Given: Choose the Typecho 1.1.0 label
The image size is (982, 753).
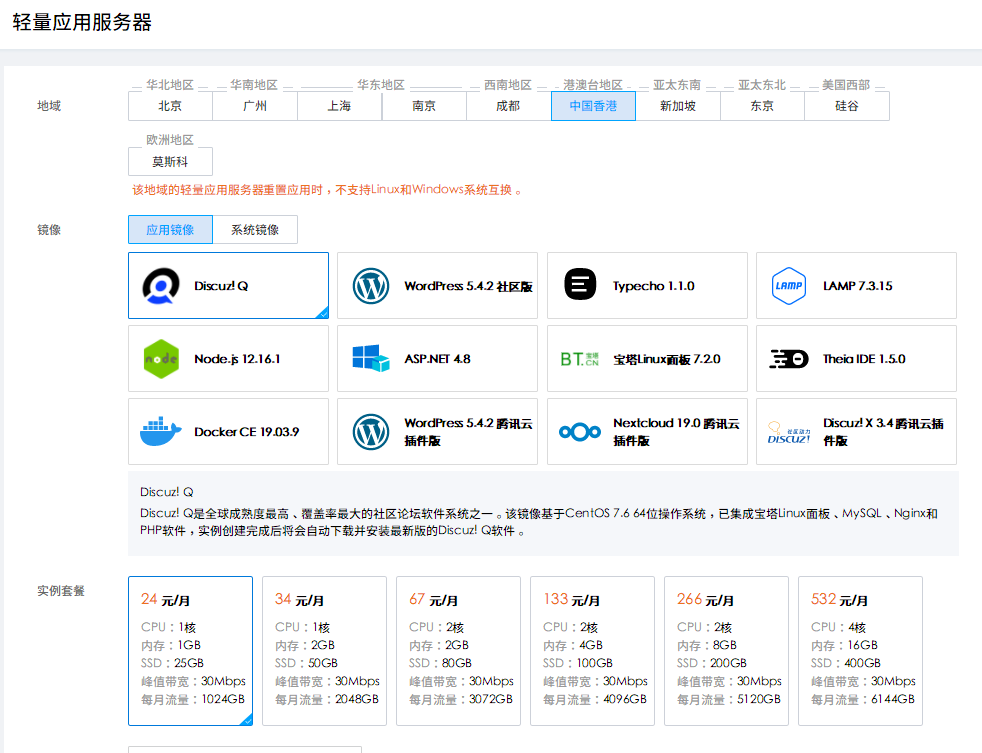Looking at the screenshot, I should click(x=654, y=286).
